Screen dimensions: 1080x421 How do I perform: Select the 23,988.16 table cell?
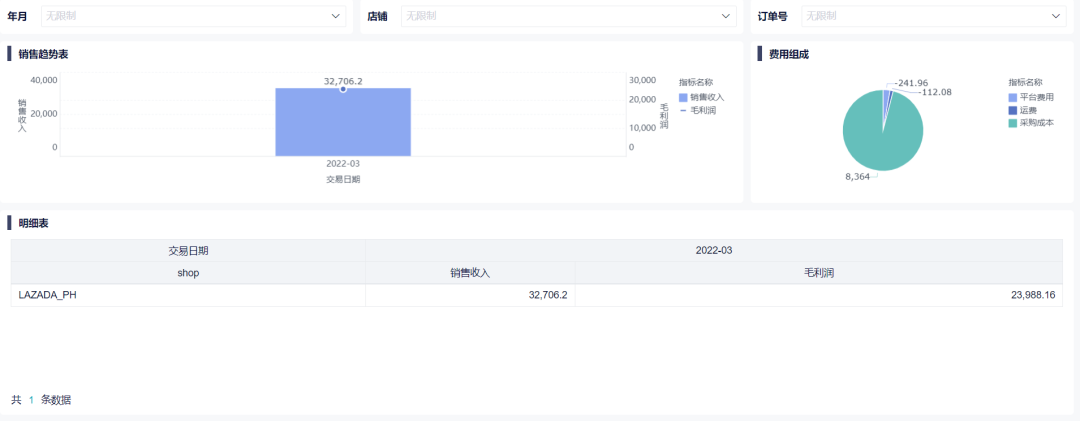pyautogui.click(x=818, y=295)
